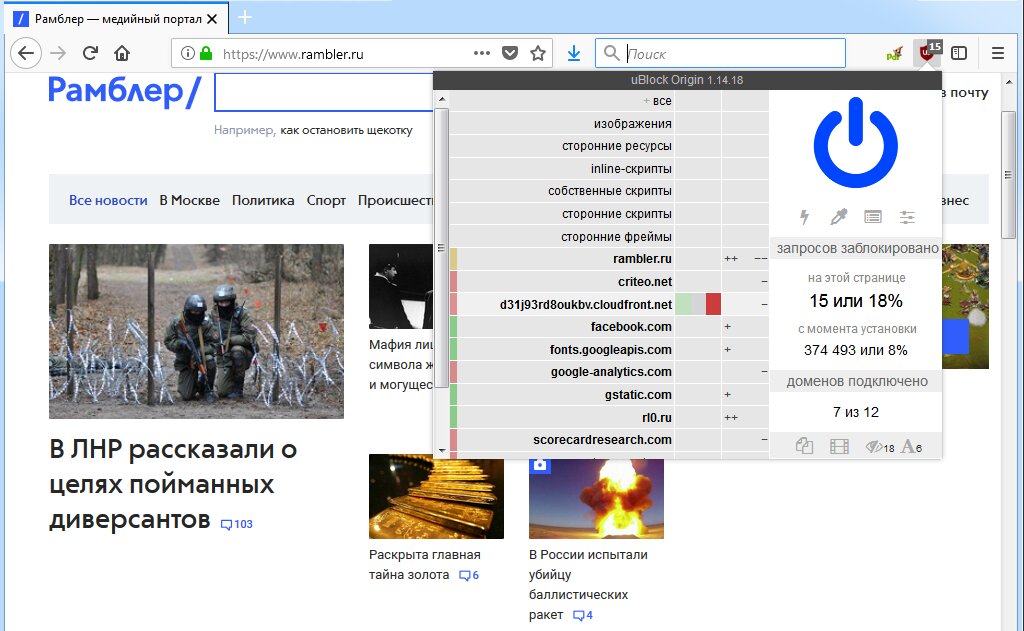Click the soldiers news photo thumbnail
The image size is (1024, 631).
point(196,331)
